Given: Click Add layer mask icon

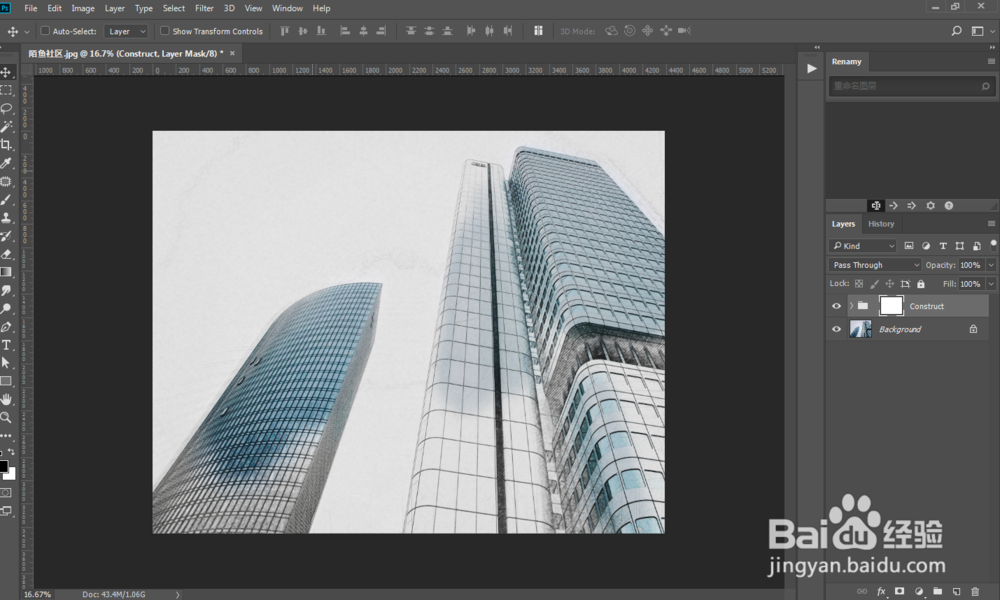Looking at the screenshot, I should 899,591.
